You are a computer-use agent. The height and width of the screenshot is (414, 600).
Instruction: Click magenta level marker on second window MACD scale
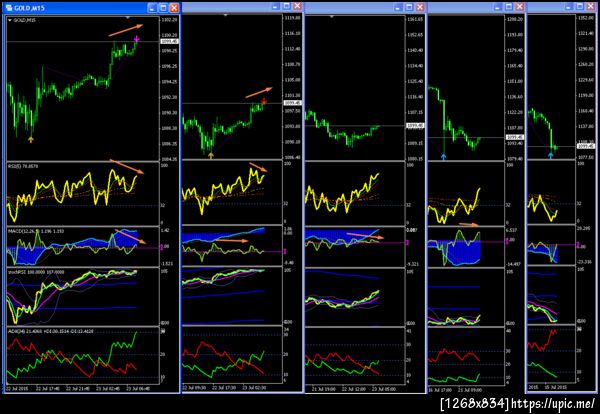(x=285, y=251)
